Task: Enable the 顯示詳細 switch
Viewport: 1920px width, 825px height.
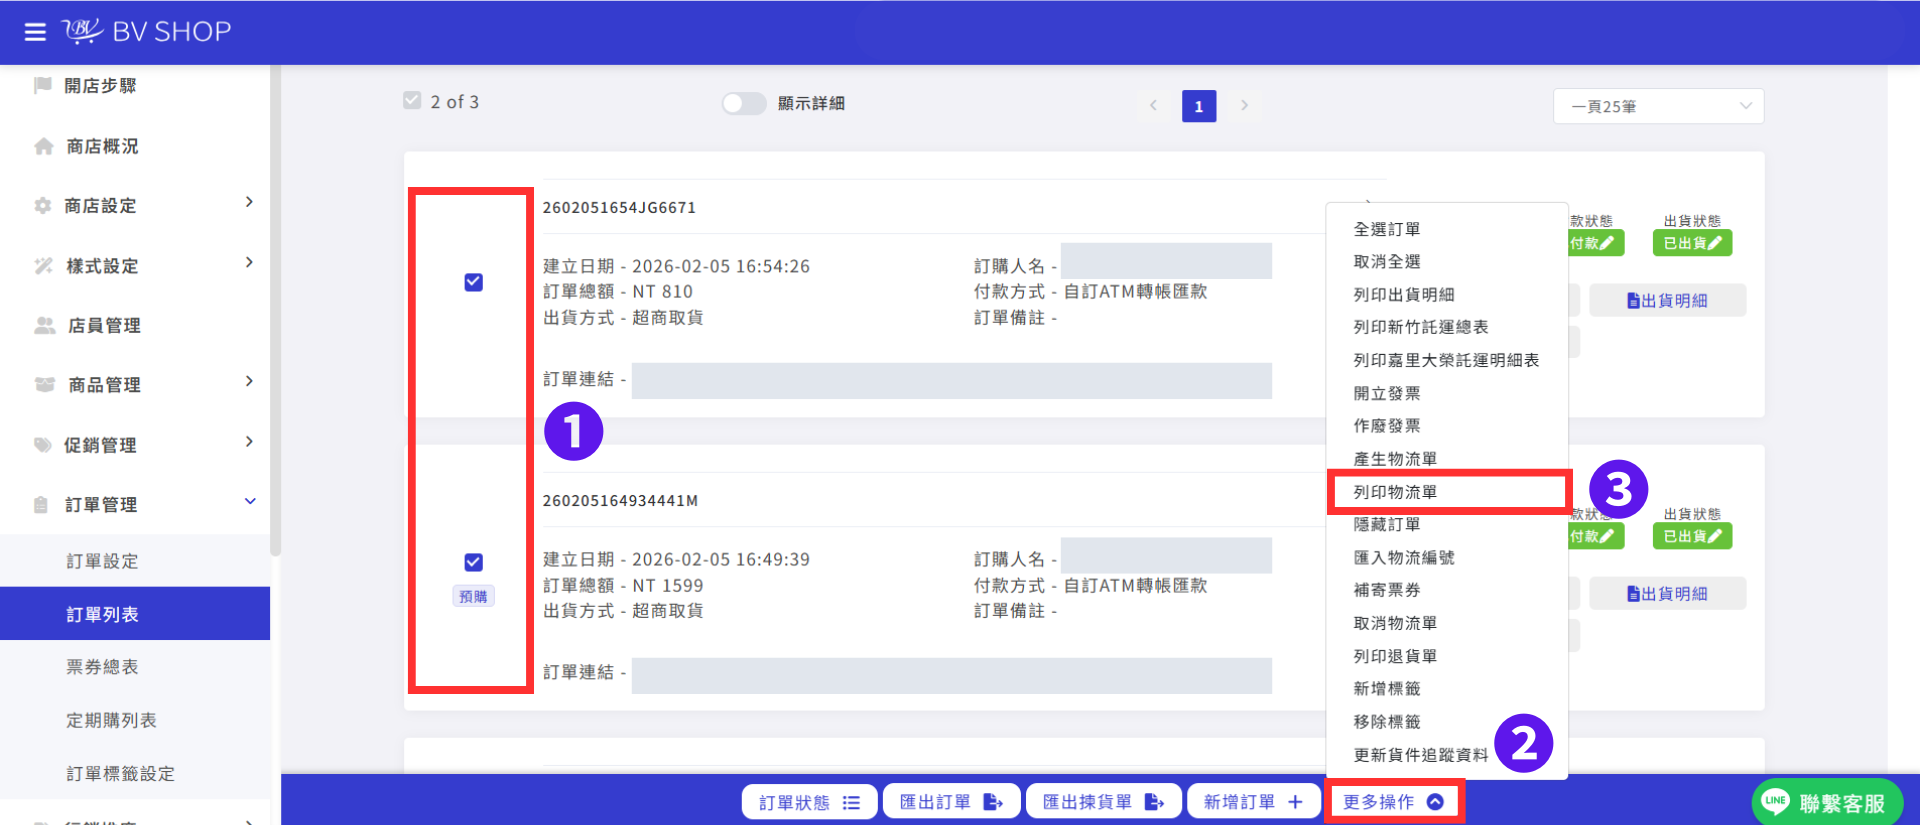Action: pyautogui.click(x=744, y=103)
